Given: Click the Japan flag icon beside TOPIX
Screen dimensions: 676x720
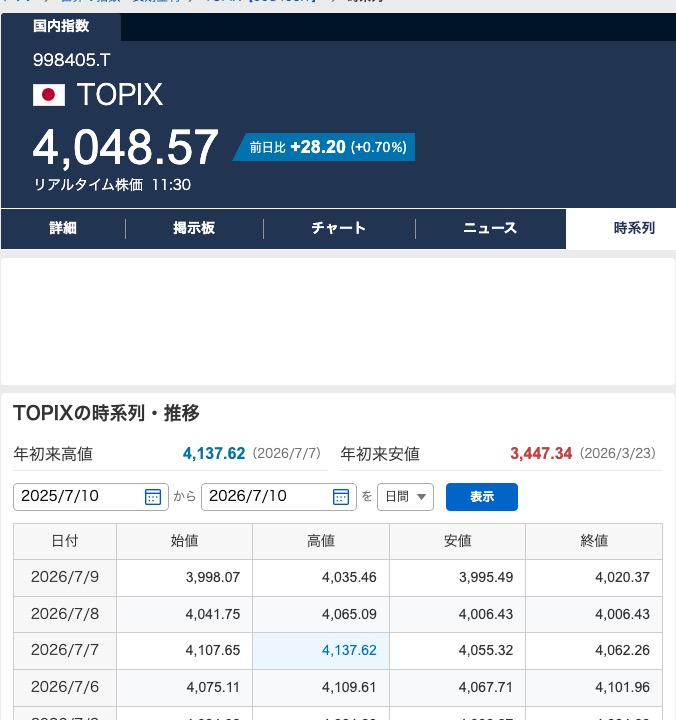Looking at the screenshot, I should click(49, 95).
